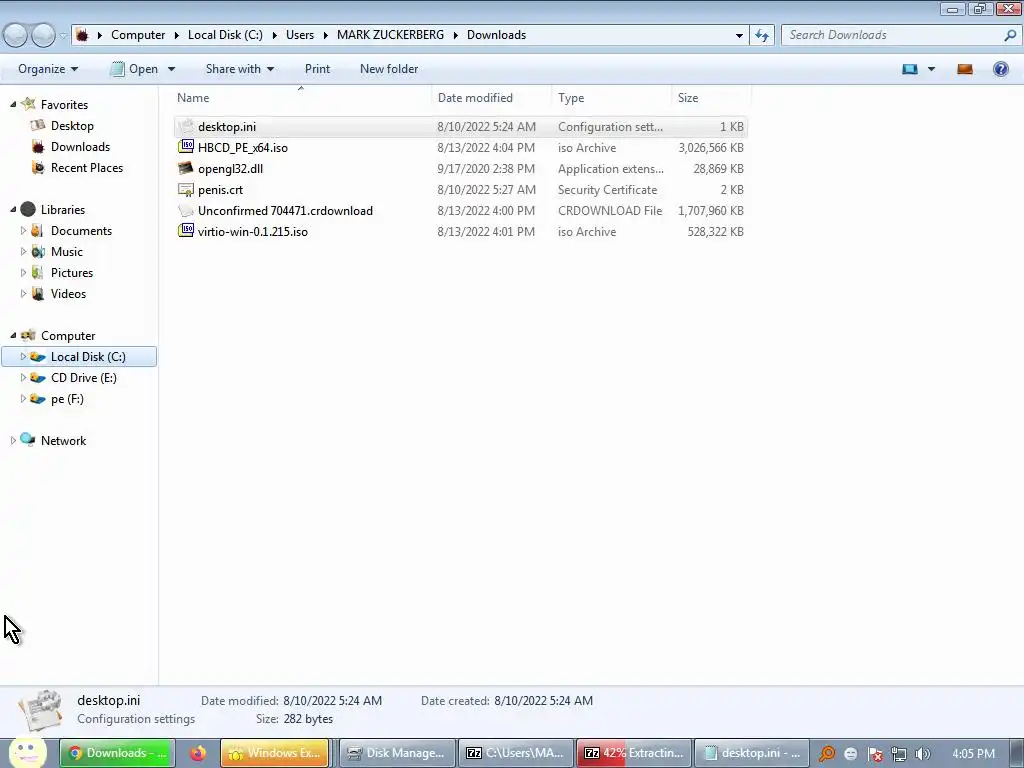Click New folder in the toolbar
This screenshot has height=768, width=1024.
point(389,69)
